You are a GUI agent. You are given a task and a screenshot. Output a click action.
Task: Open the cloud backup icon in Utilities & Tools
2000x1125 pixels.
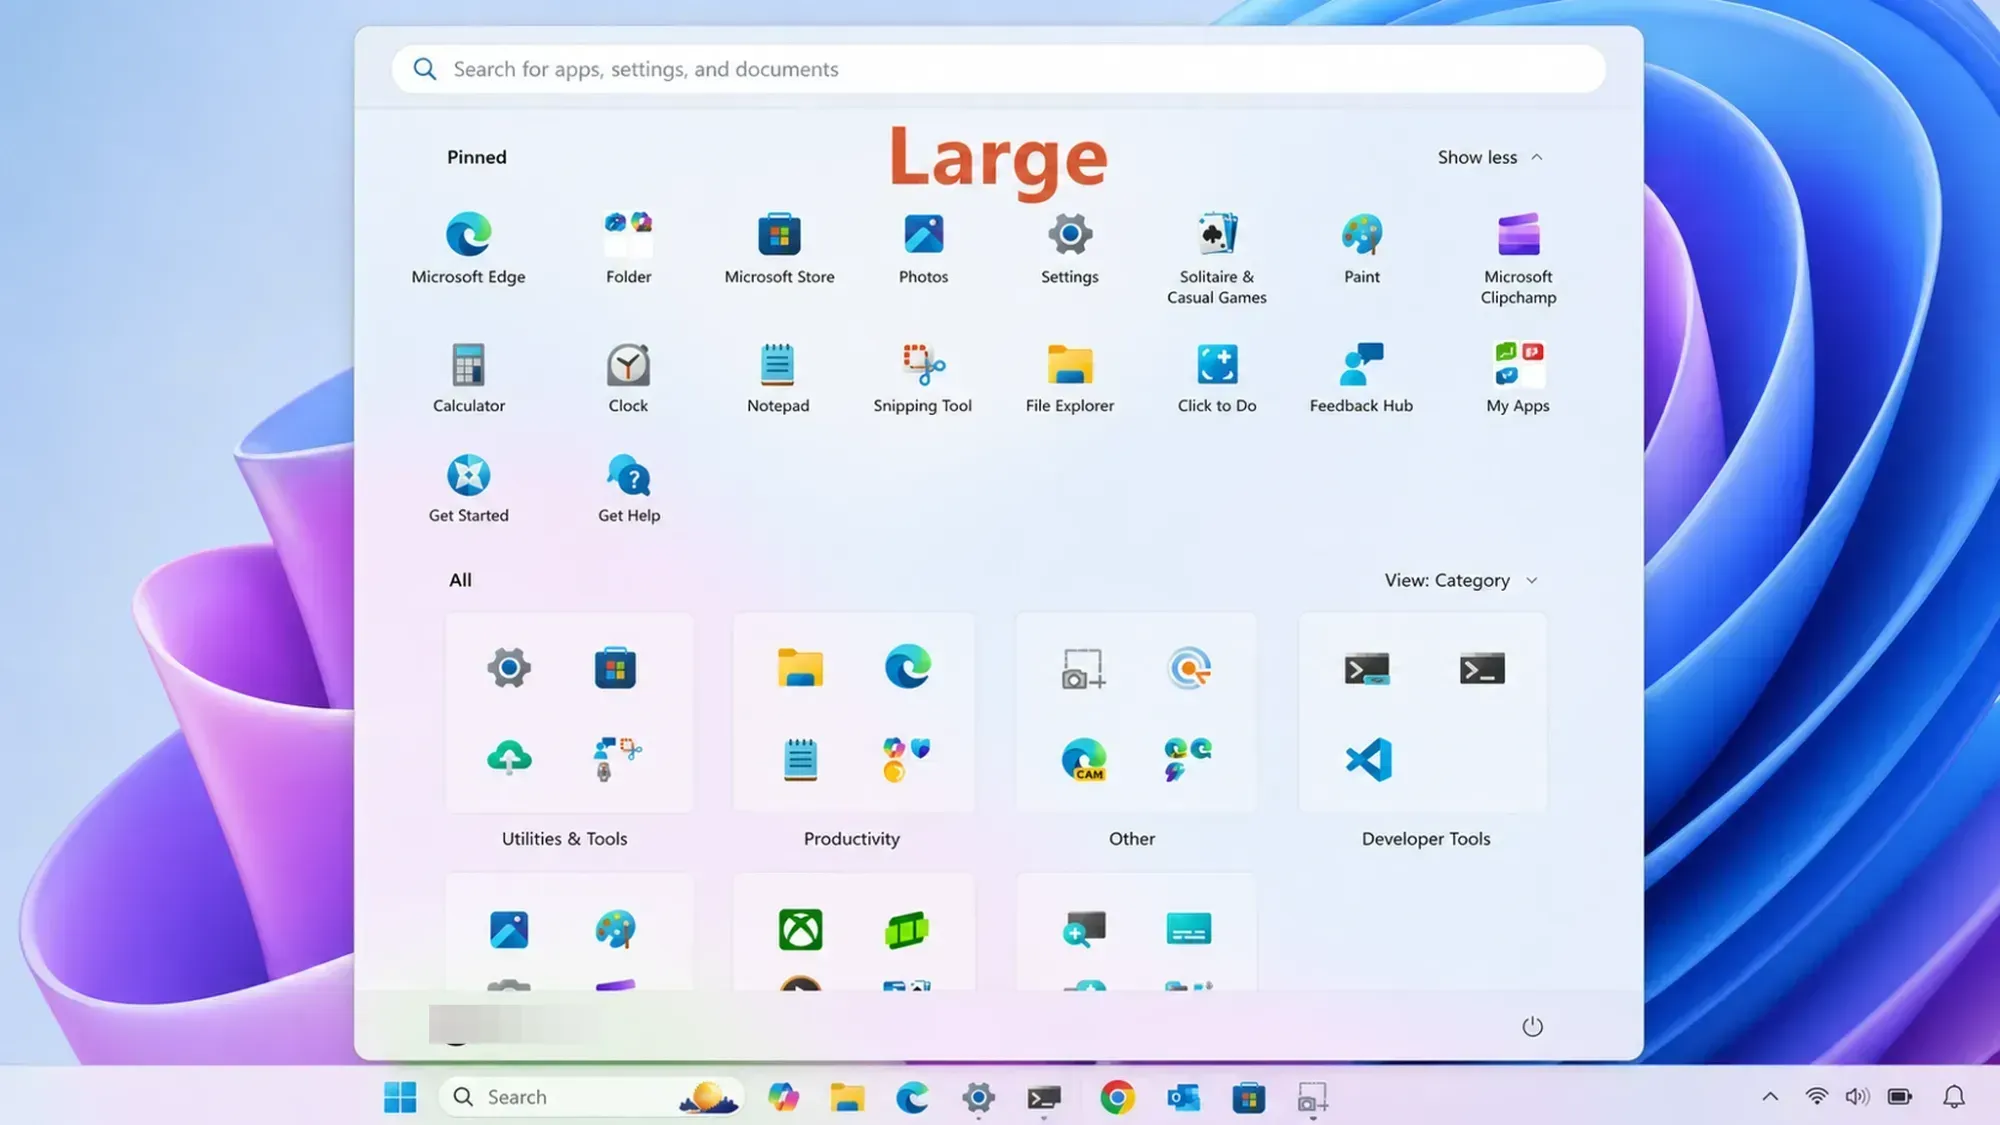point(509,758)
